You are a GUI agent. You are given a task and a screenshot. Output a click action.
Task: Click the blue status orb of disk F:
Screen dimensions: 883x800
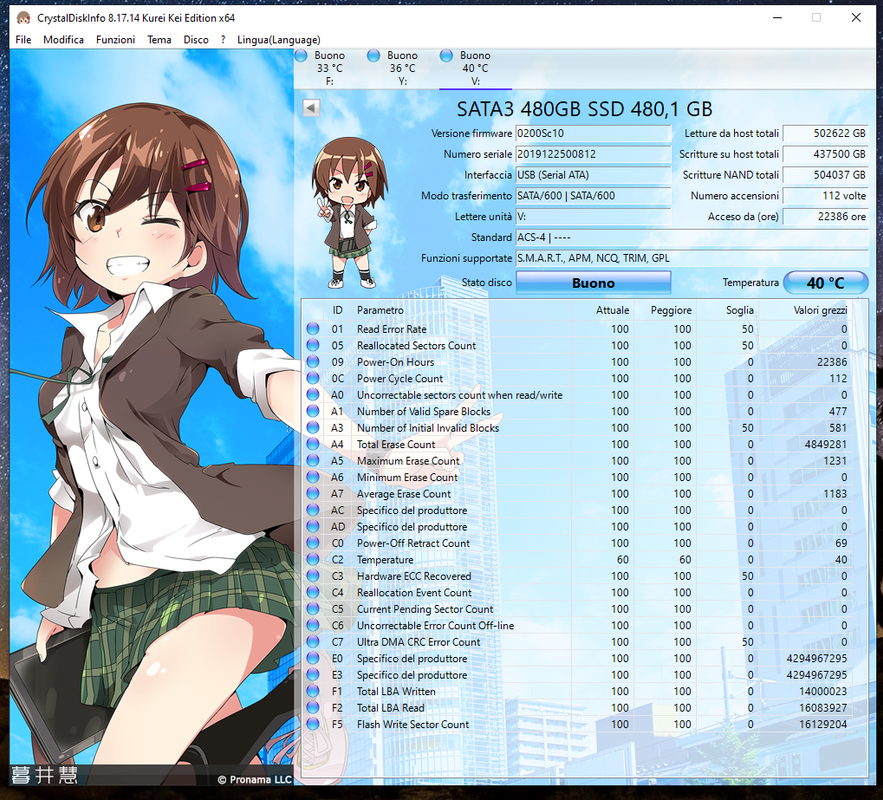(x=301, y=55)
